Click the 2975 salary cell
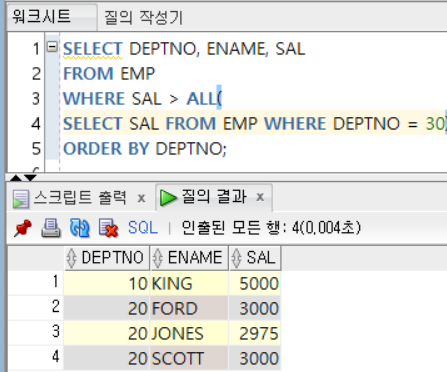Image resolution: width=447 pixels, height=372 pixels. click(x=255, y=334)
